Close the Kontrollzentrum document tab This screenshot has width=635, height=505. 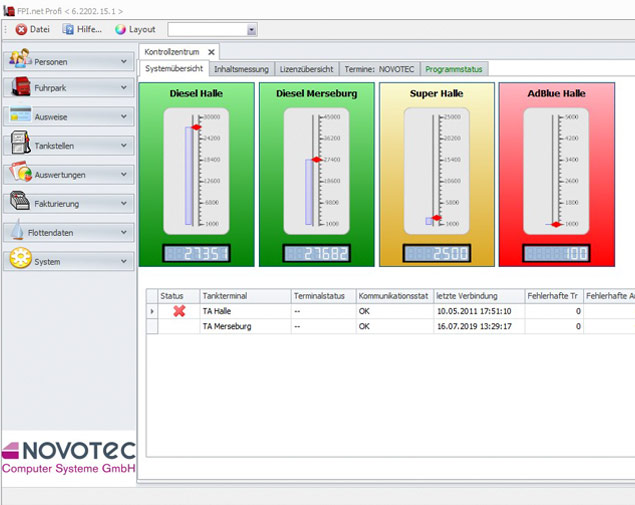click(x=211, y=52)
